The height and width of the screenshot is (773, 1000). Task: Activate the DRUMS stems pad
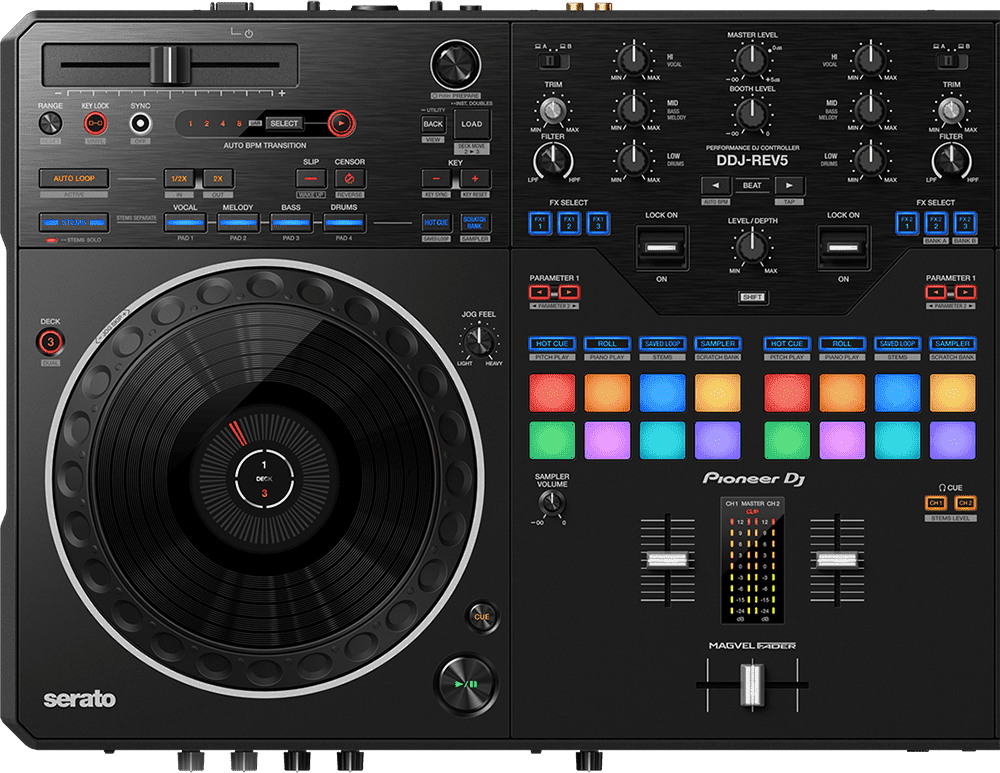343,221
